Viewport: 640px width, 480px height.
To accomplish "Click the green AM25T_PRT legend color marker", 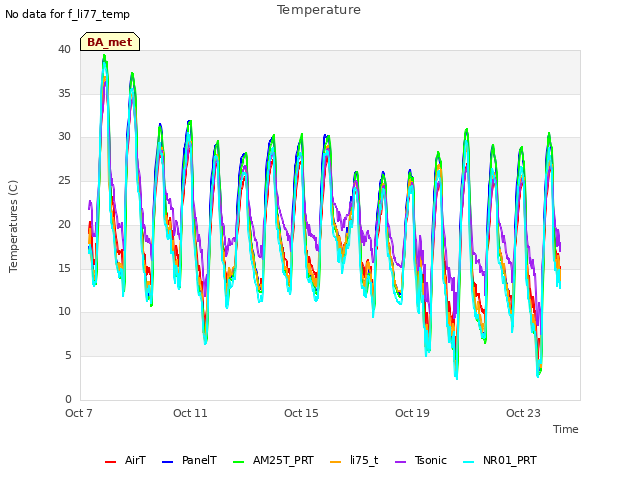I will 238,462.
